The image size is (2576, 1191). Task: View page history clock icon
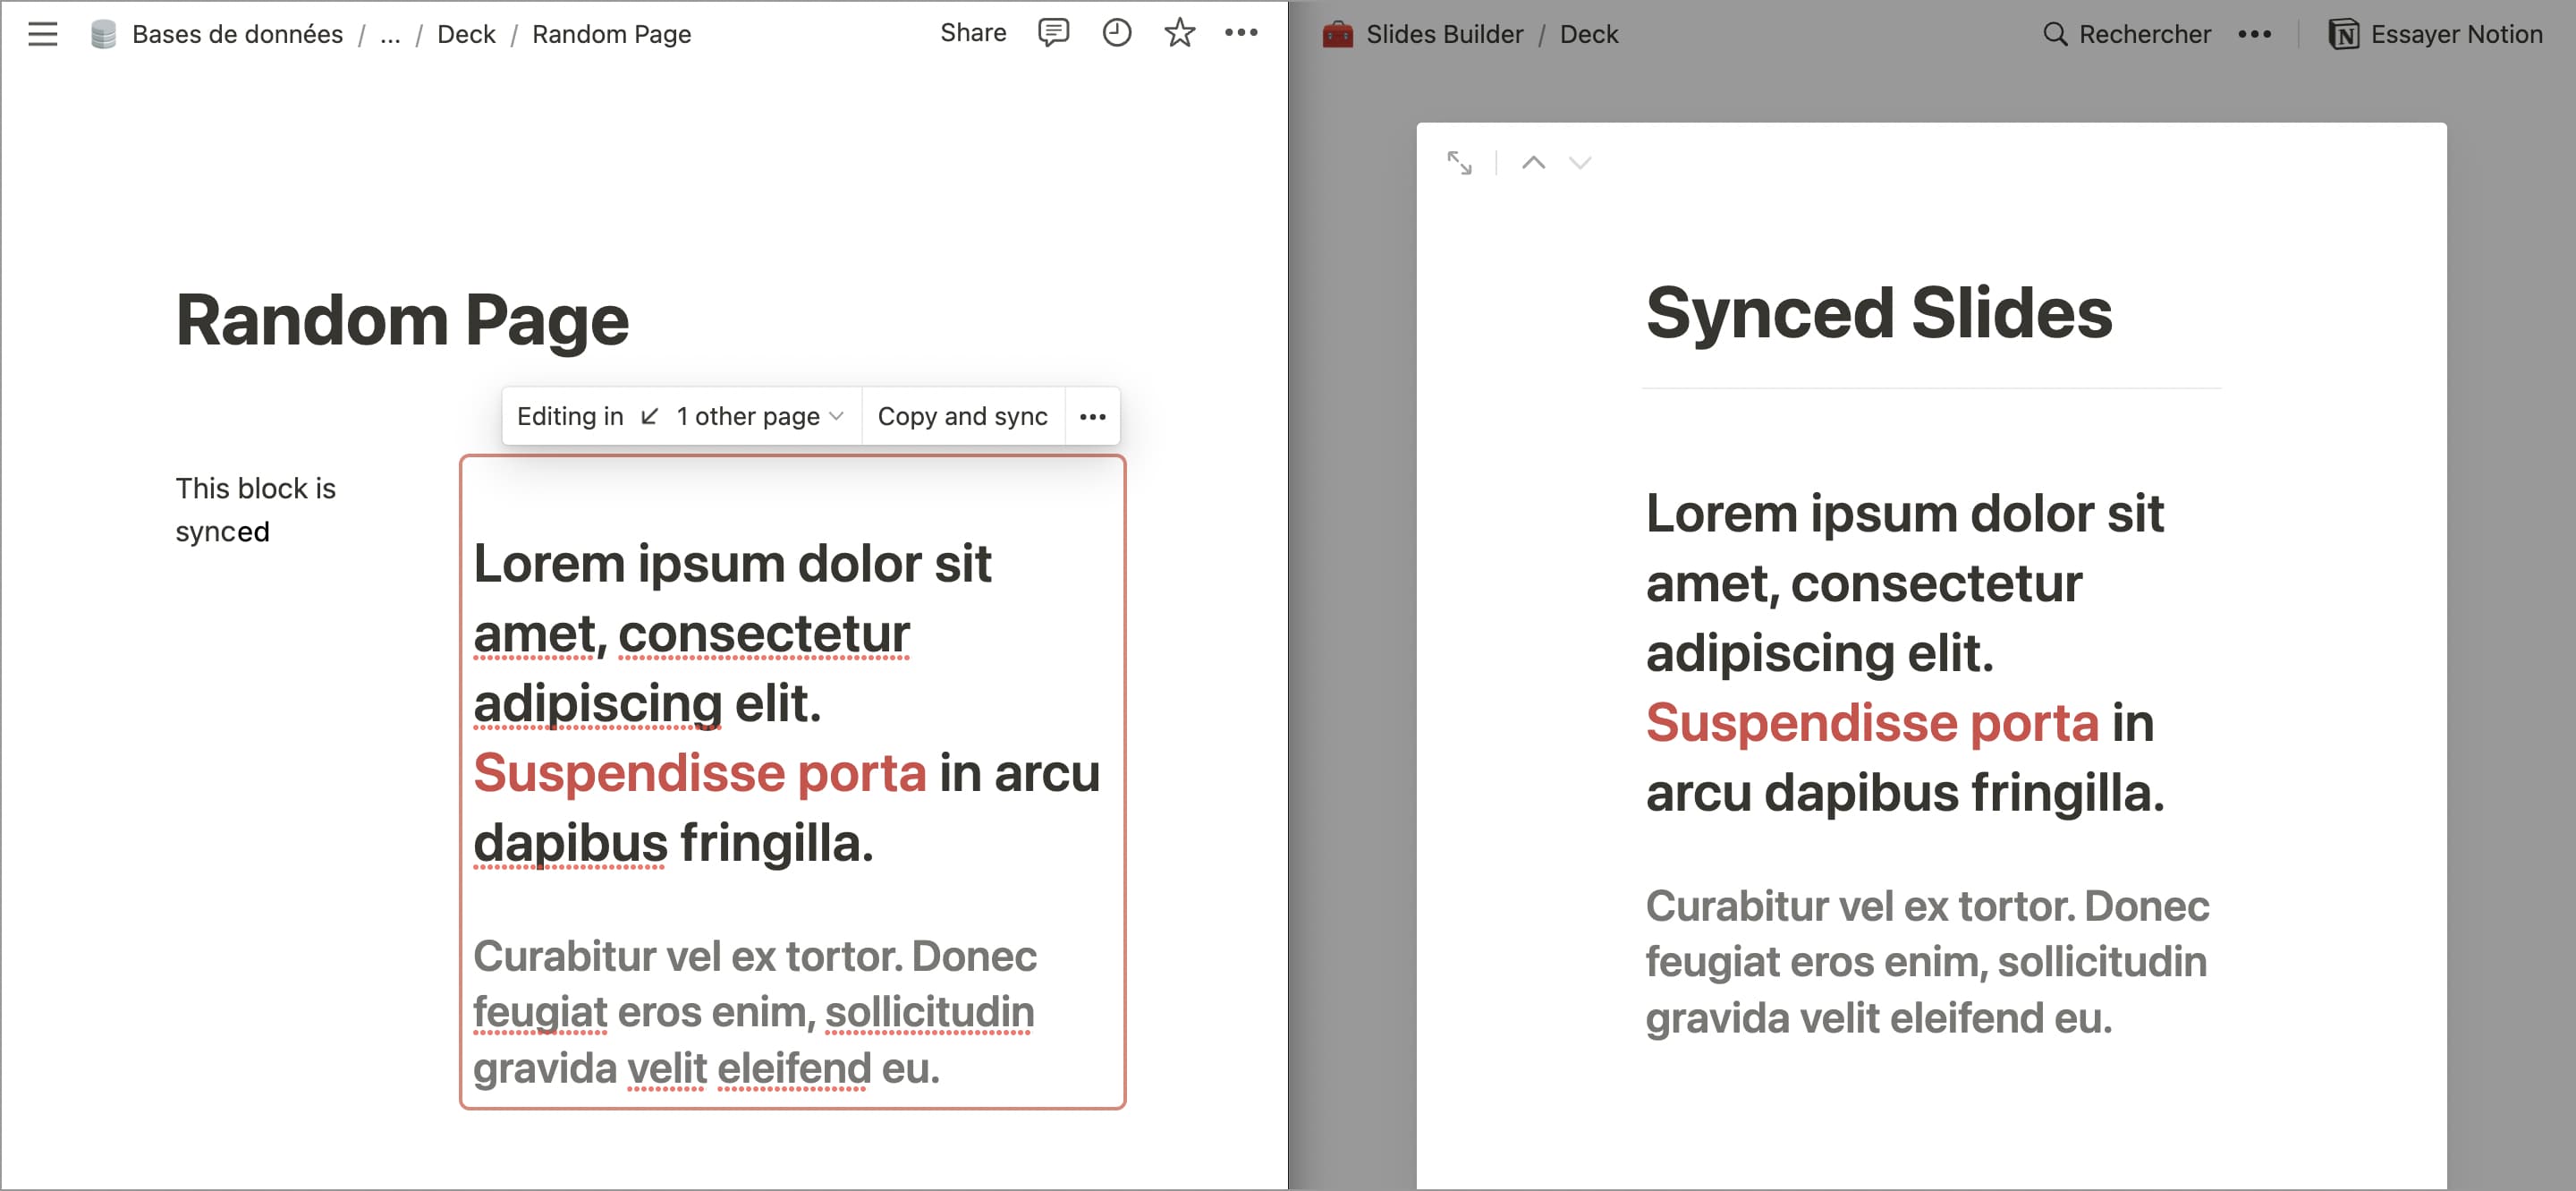[x=1116, y=33]
